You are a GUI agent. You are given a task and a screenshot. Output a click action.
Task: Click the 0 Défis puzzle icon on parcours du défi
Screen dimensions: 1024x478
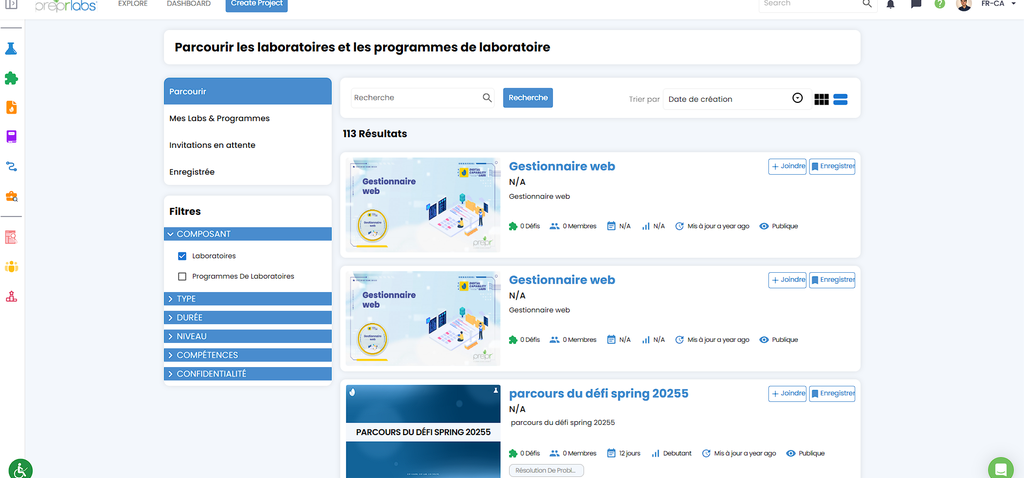tap(513, 453)
